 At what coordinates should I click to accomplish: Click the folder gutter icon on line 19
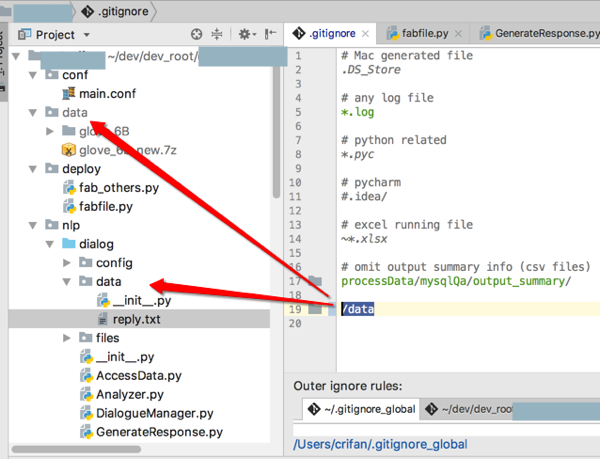coord(315,309)
